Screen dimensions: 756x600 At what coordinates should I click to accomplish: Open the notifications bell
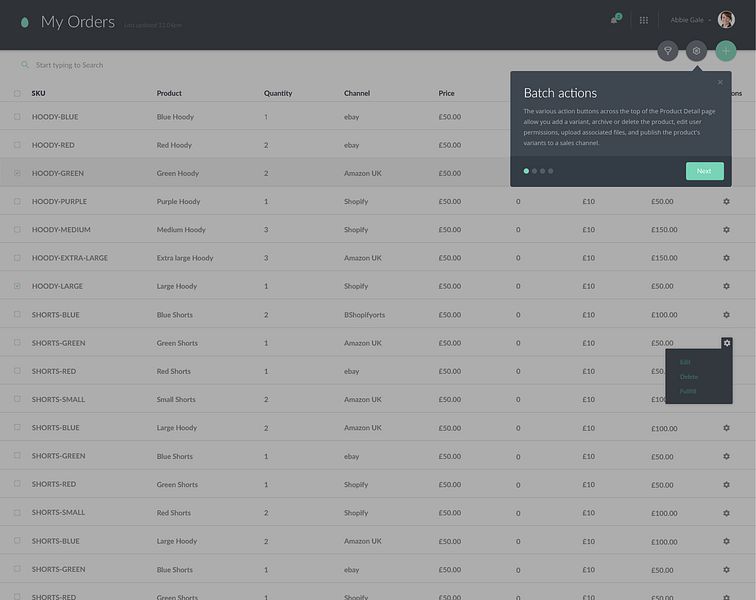(x=615, y=20)
